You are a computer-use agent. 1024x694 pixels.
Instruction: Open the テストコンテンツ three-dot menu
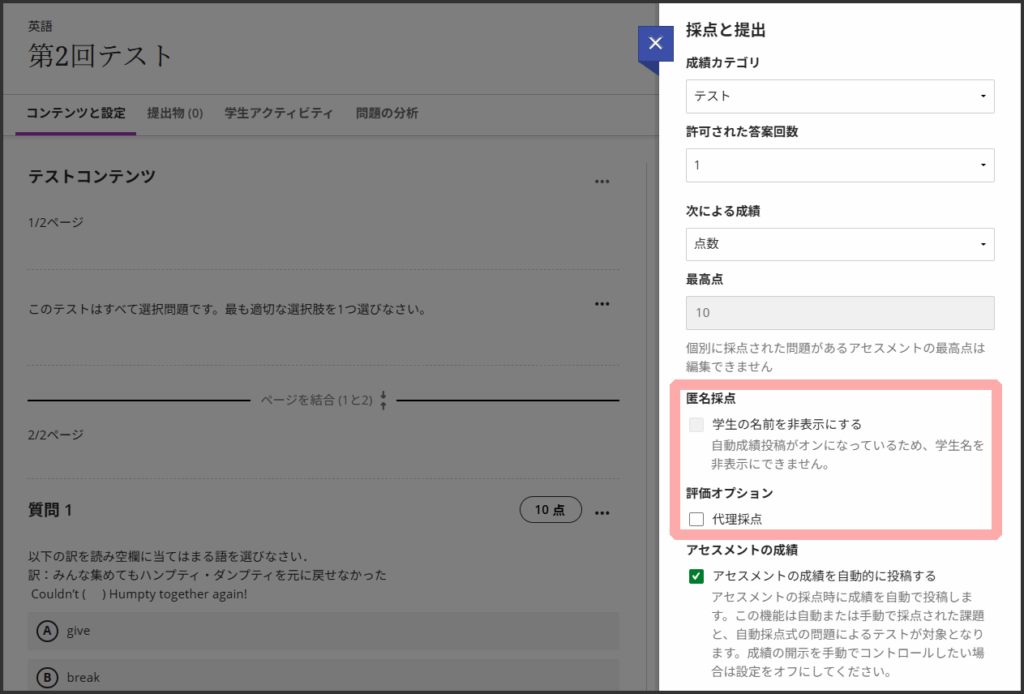(x=601, y=182)
